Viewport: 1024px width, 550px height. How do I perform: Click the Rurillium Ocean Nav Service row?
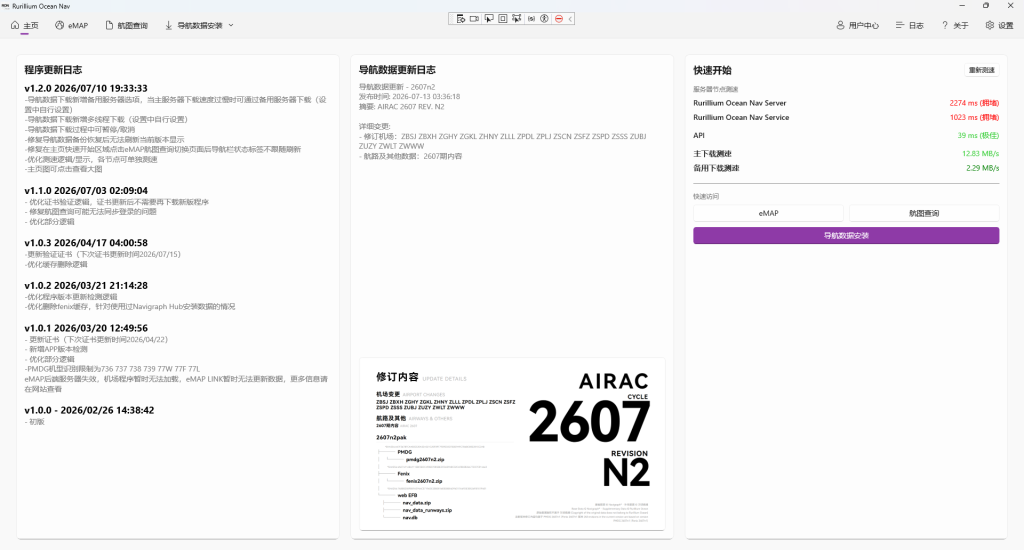click(846, 118)
